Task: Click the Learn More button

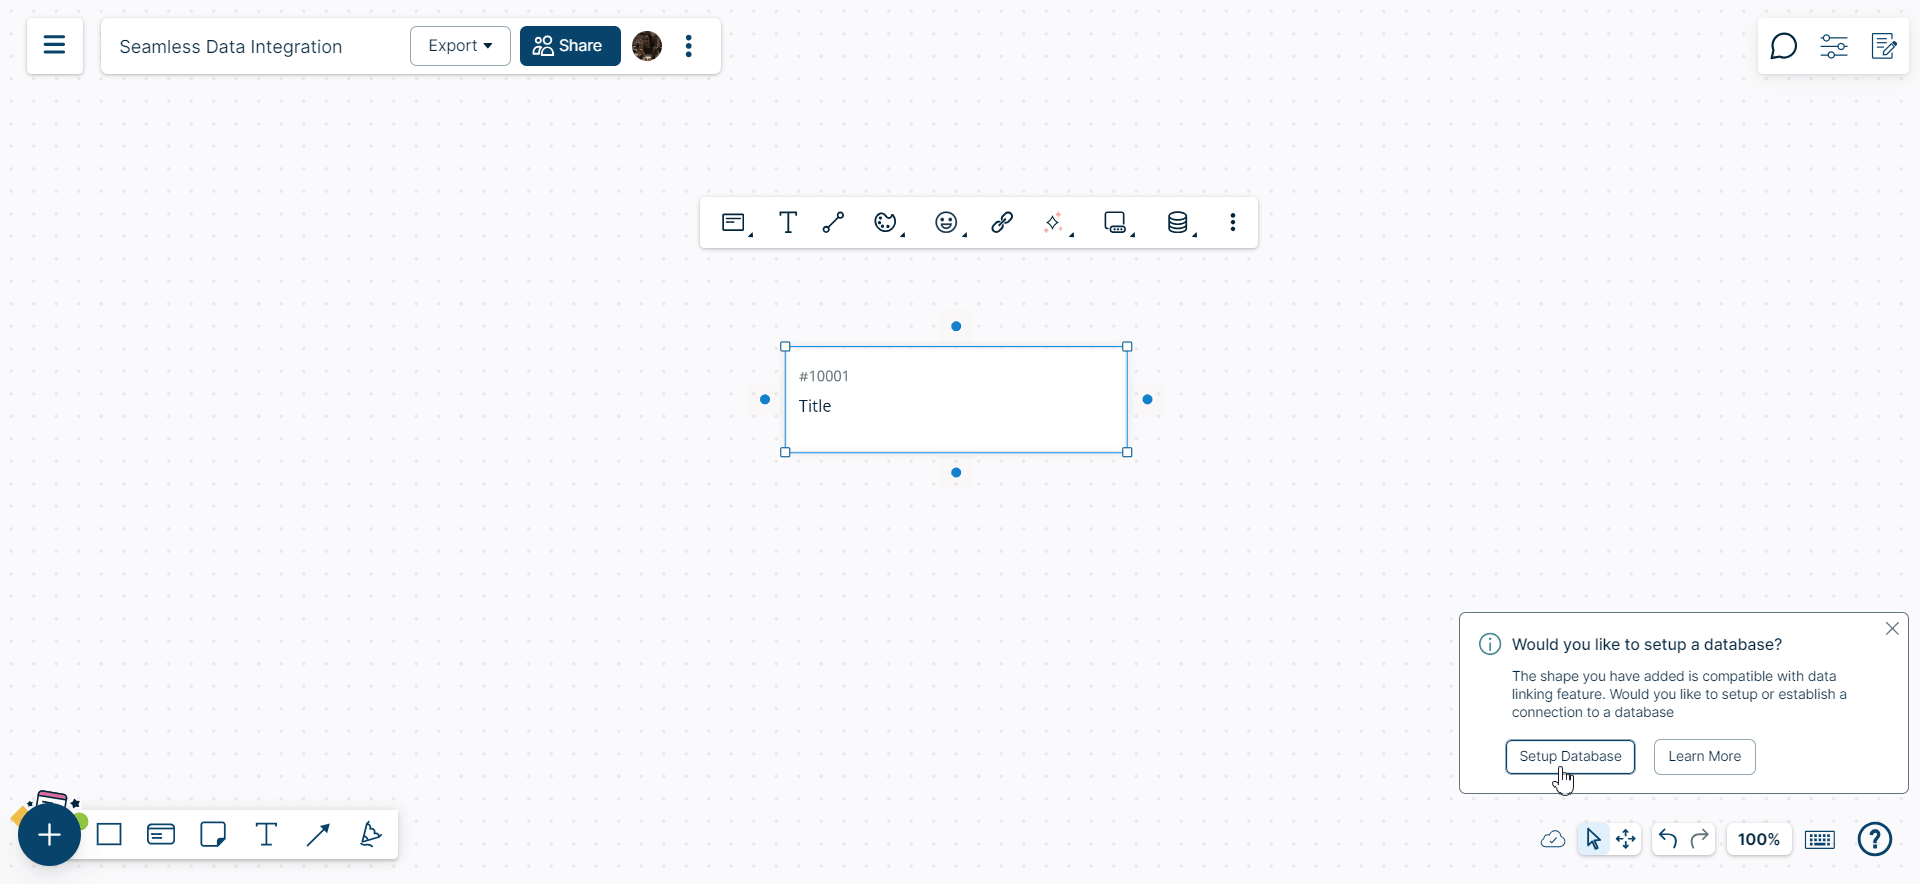Action: [1704, 756]
